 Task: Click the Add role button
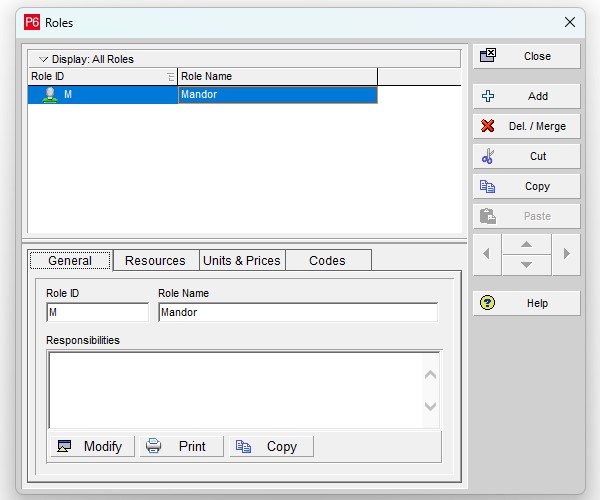click(527, 96)
